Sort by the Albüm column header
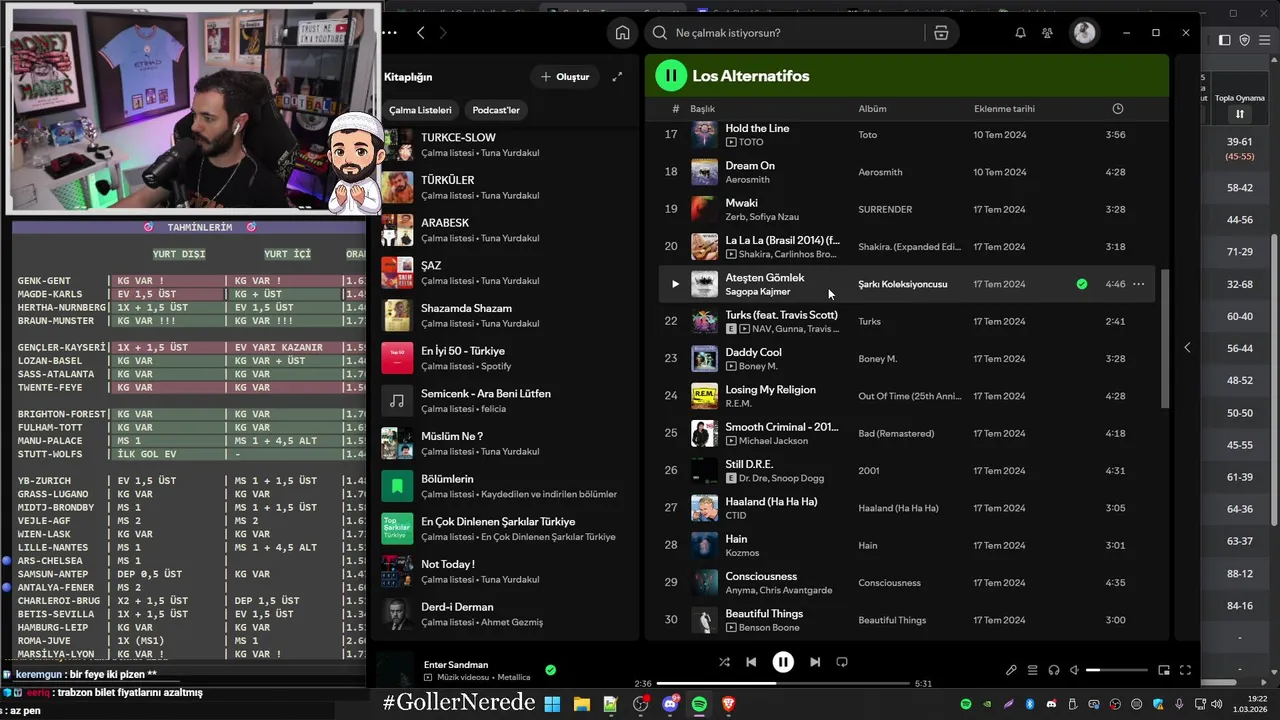 [x=872, y=109]
